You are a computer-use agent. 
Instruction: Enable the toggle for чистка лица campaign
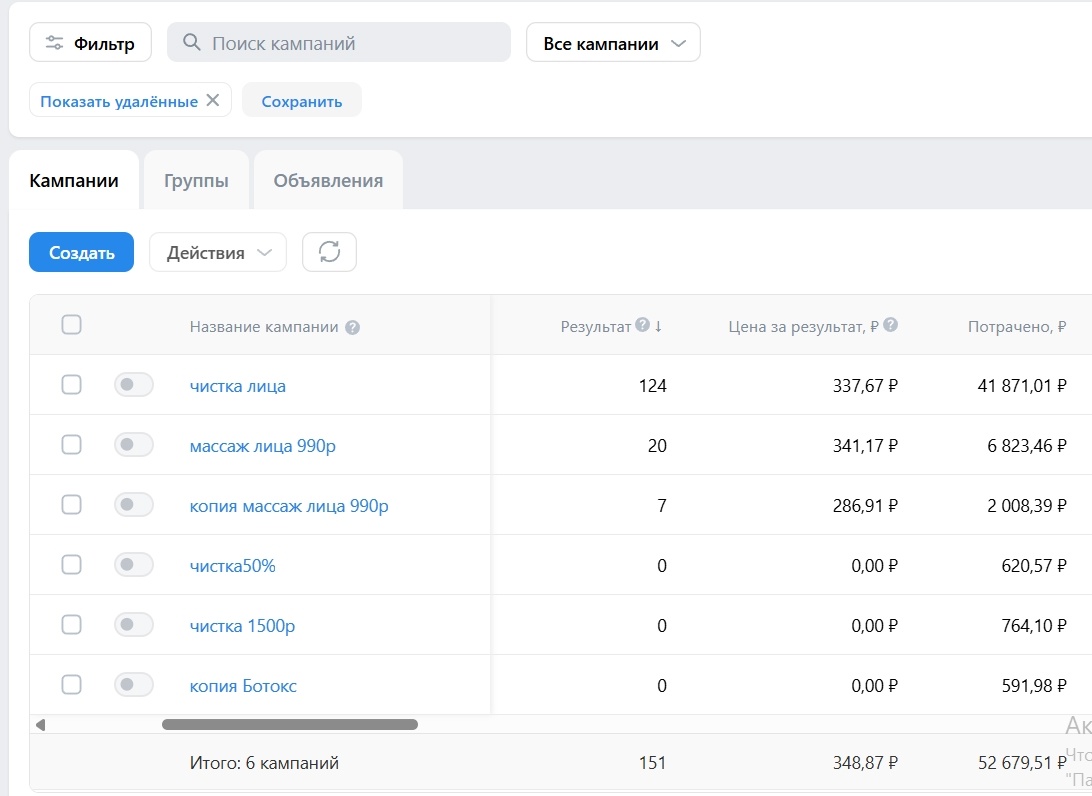(133, 384)
